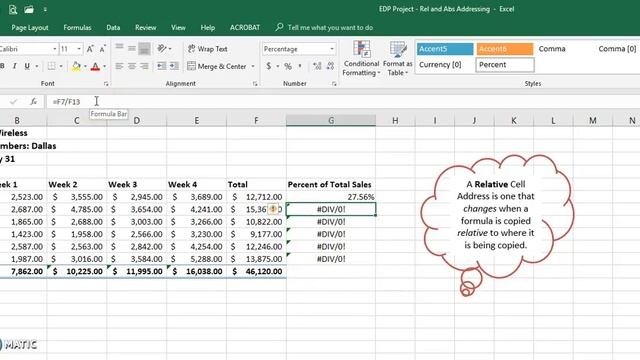Click the error warning icon beside cell G7
Screen dimensions: 640x360
coord(273,209)
